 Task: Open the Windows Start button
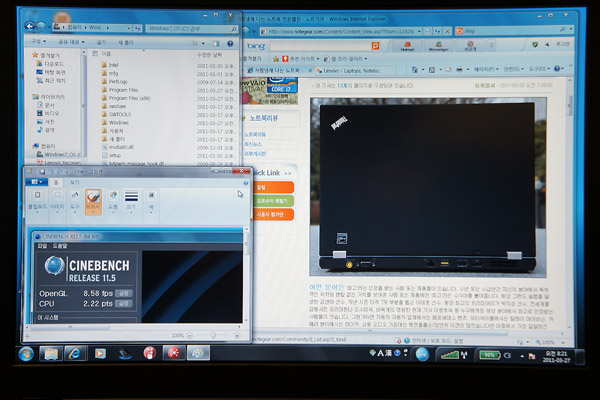pos(26,354)
